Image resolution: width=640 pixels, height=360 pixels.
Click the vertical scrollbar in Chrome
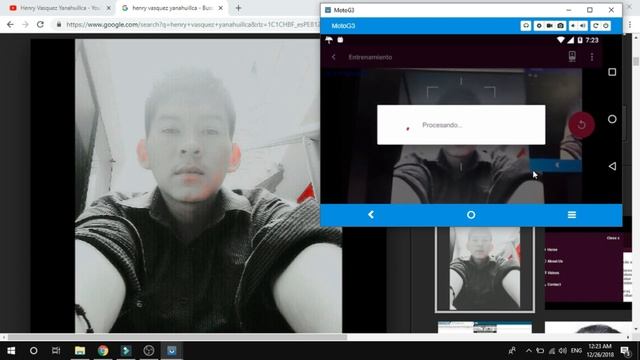(636, 61)
